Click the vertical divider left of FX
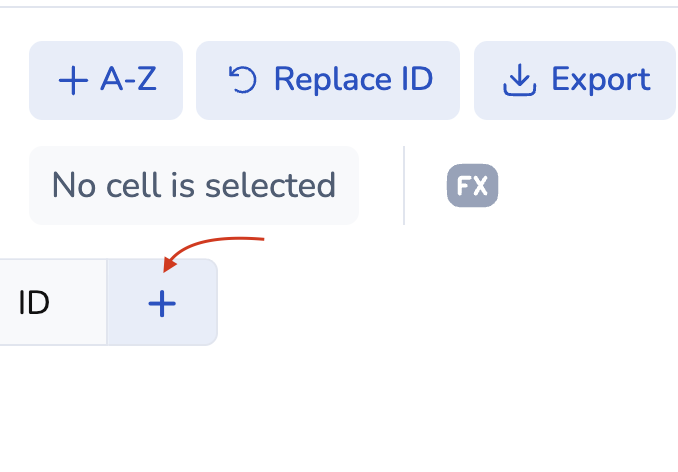678x472 pixels. tap(404, 186)
